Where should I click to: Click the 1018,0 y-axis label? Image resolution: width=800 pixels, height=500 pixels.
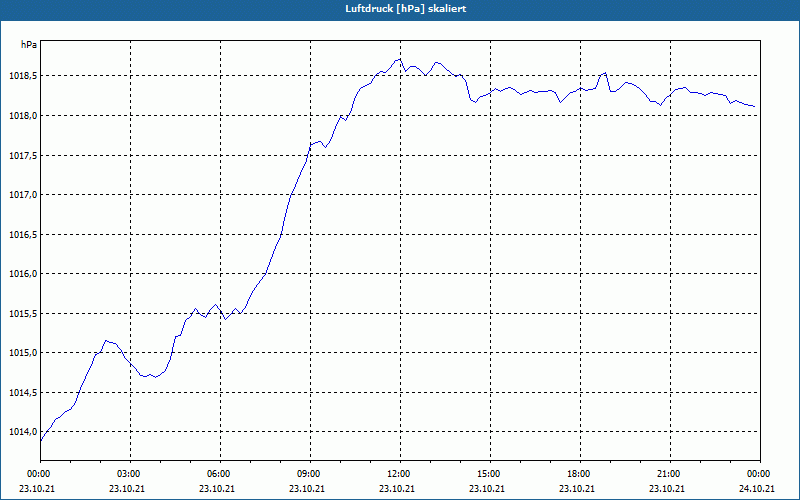pos(21,116)
